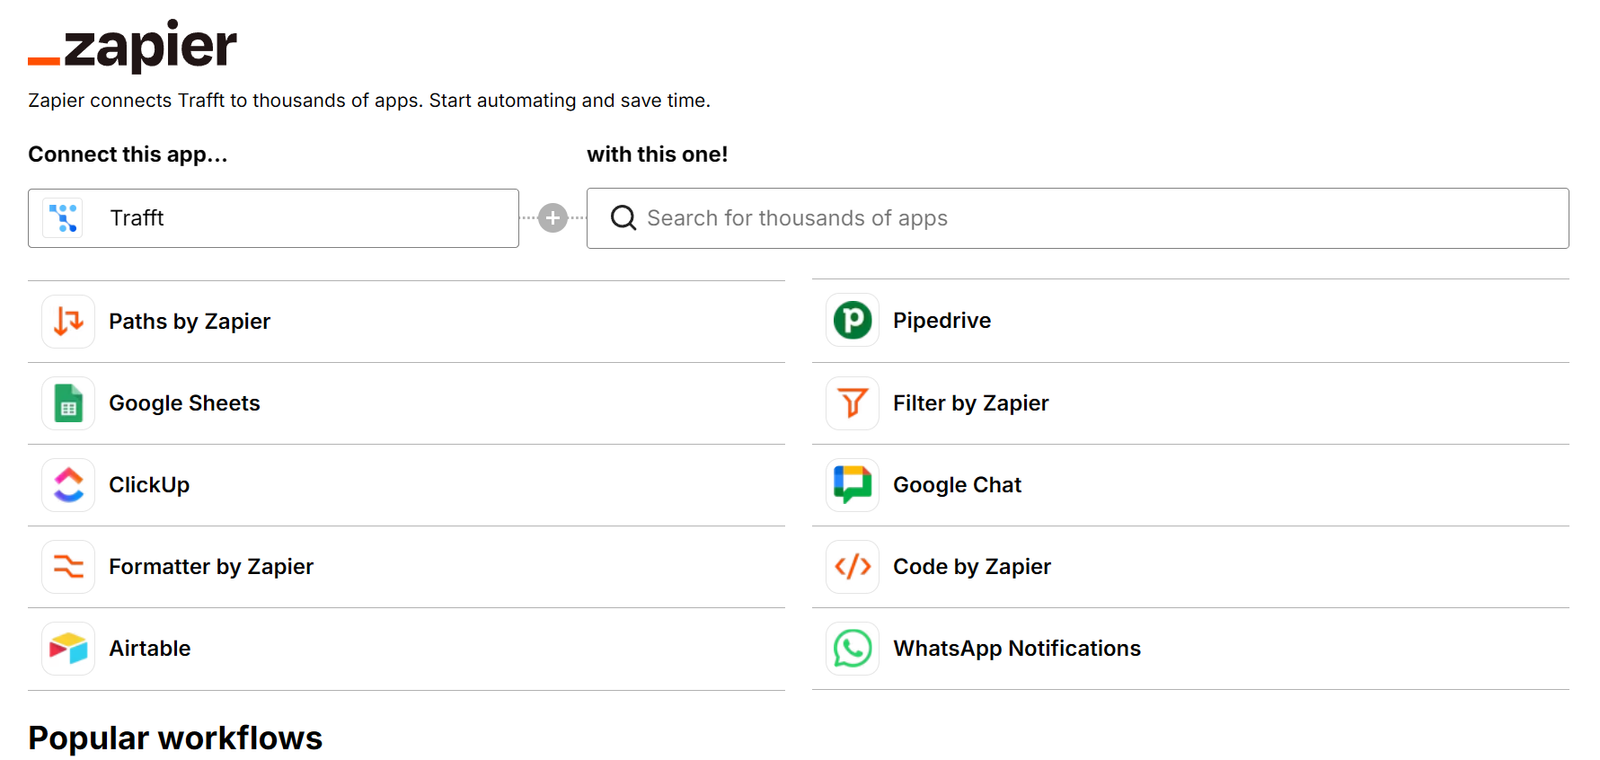The height and width of the screenshot is (760, 1600).
Task: Click the Google Chat icon
Action: coord(852,485)
